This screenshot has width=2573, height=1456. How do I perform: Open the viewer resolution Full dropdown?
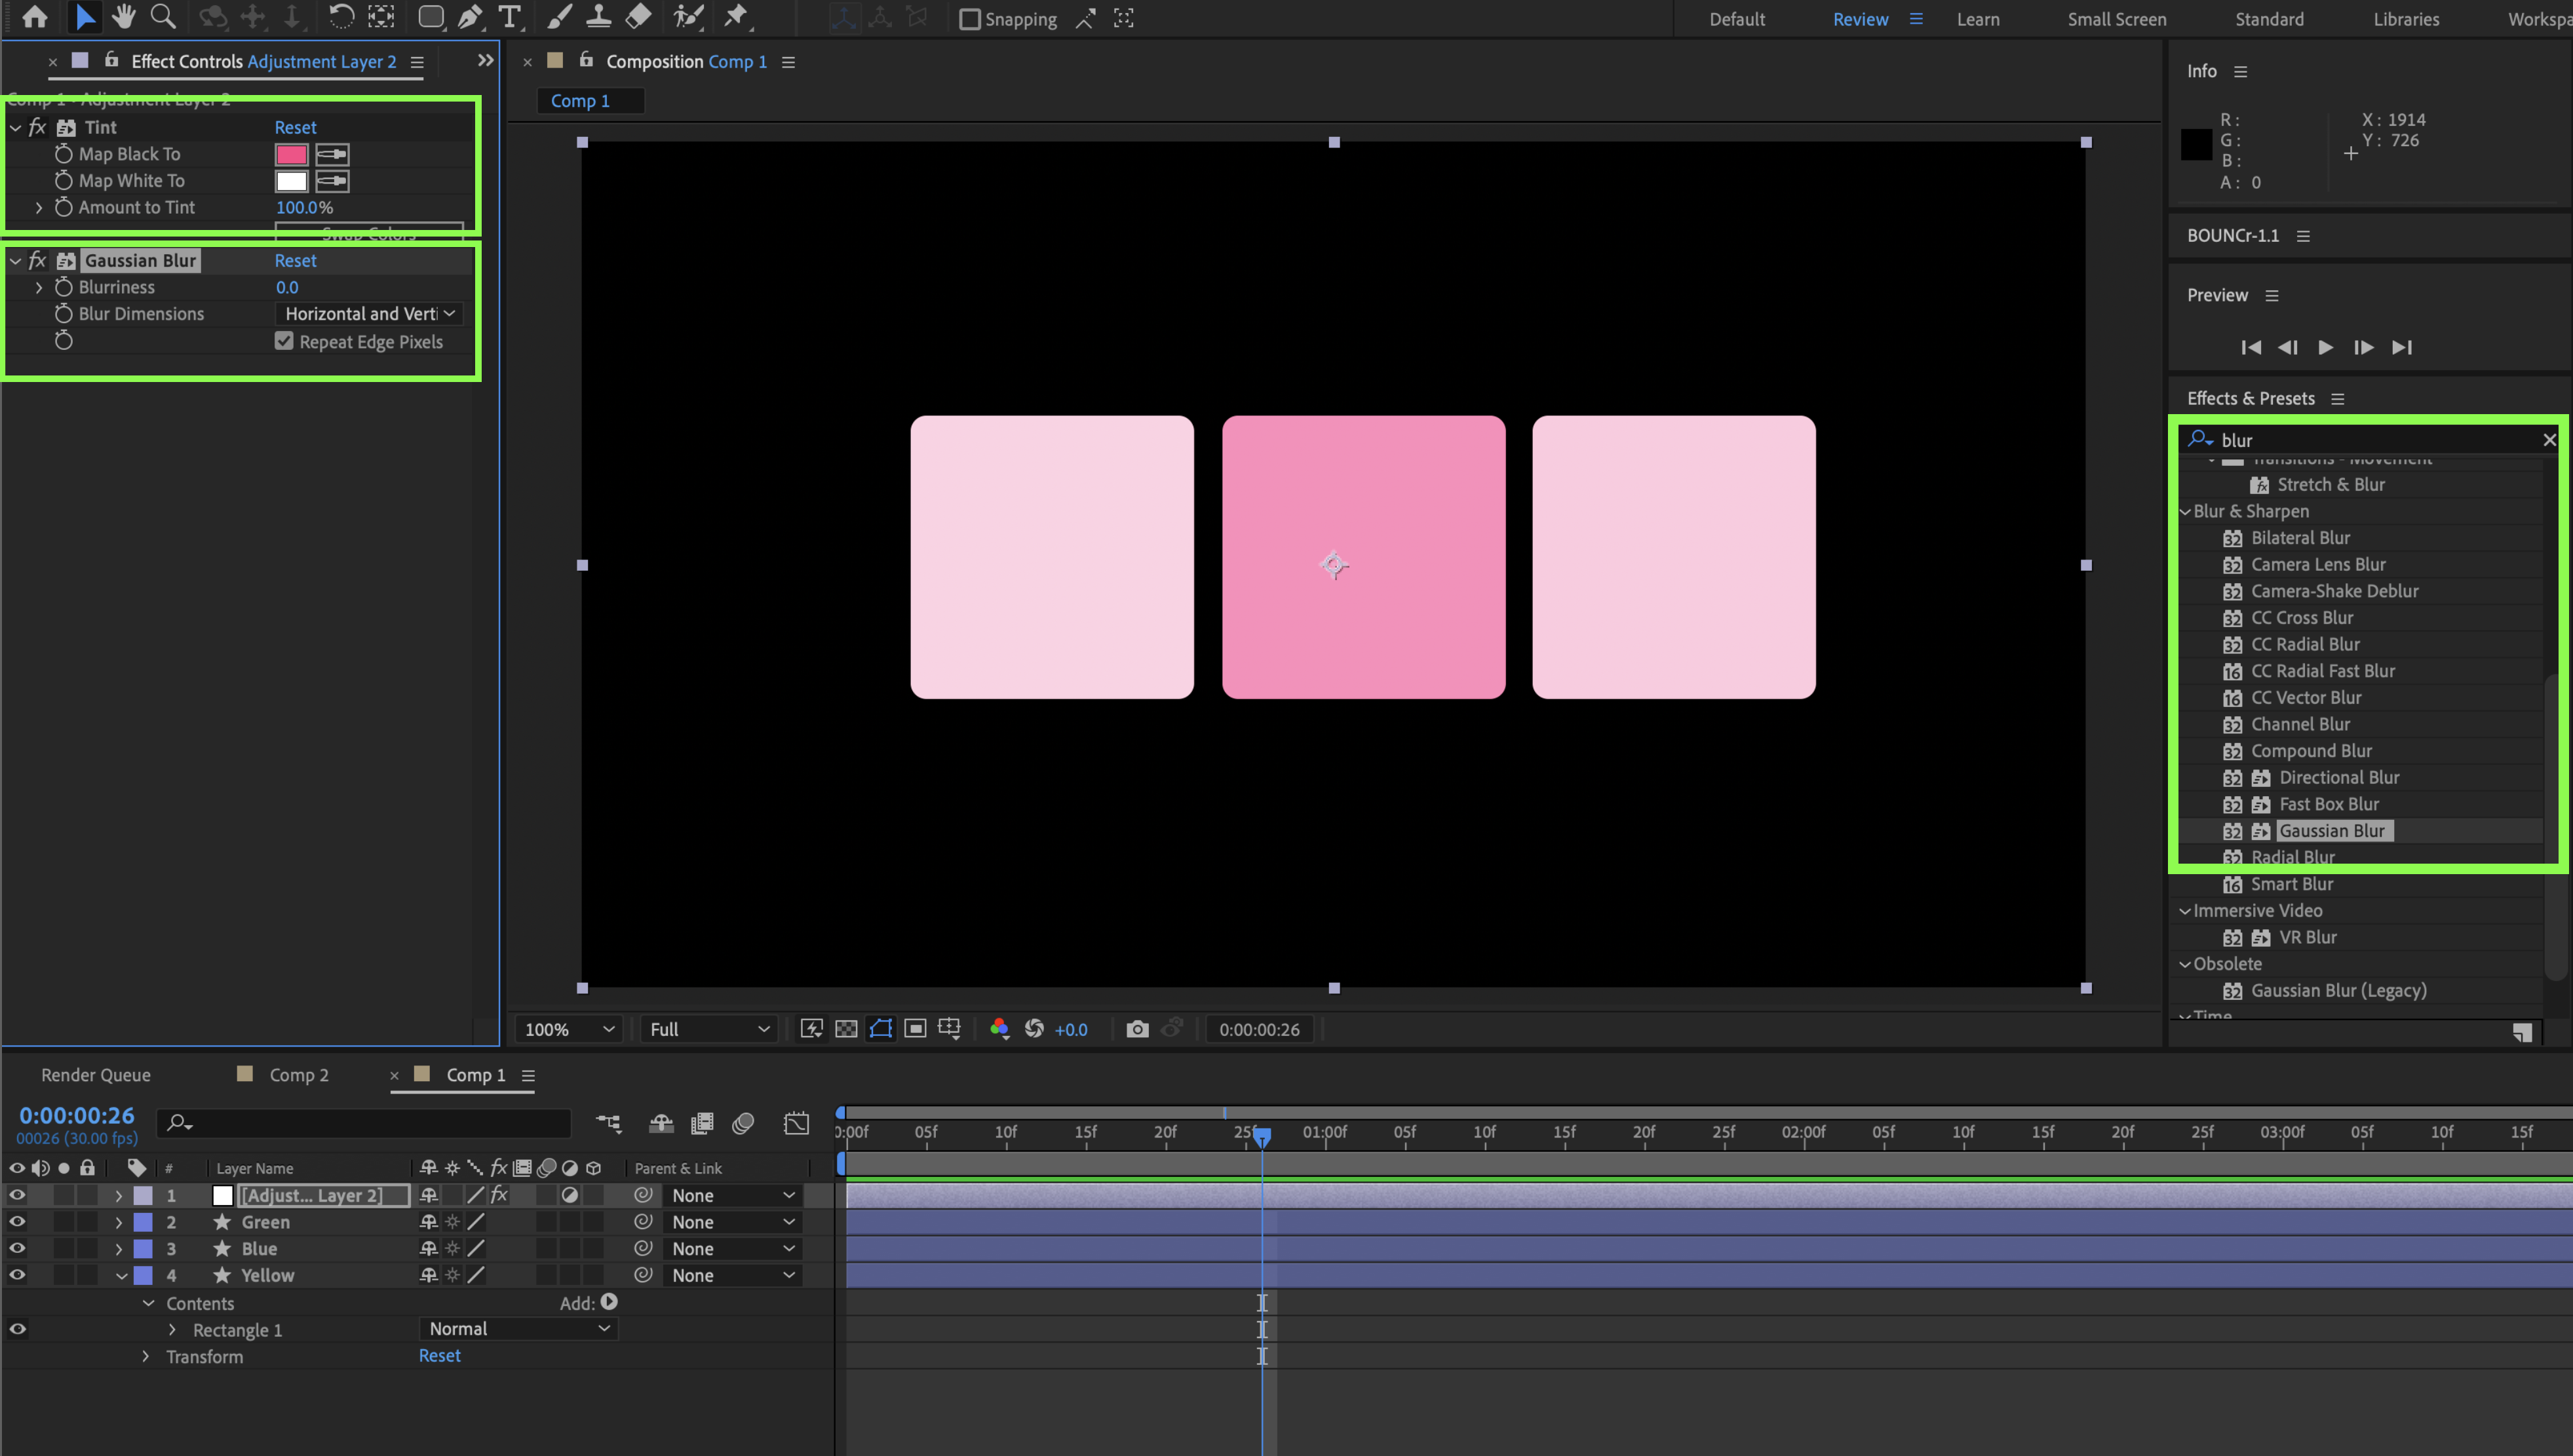coord(708,1029)
